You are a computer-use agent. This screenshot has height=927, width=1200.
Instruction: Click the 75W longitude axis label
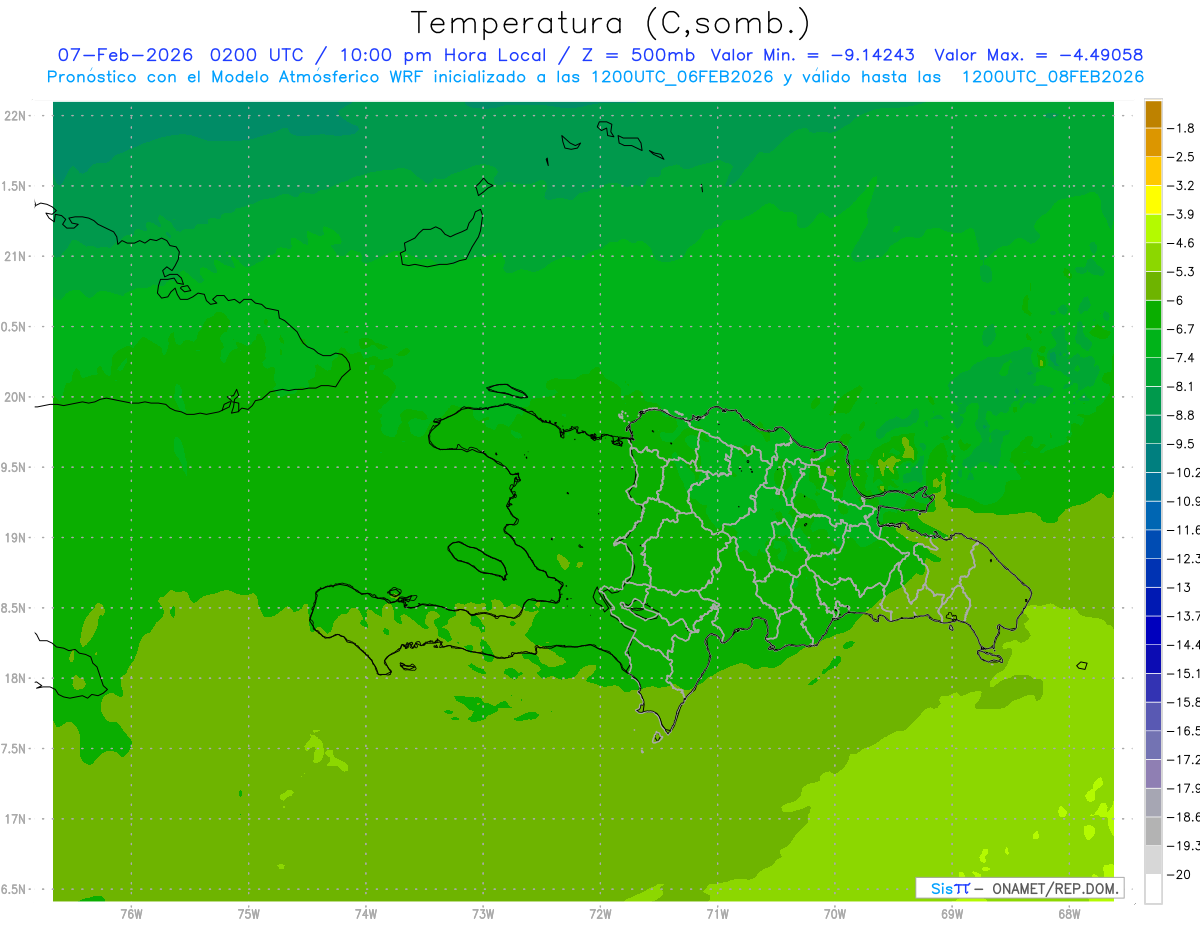(249, 914)
